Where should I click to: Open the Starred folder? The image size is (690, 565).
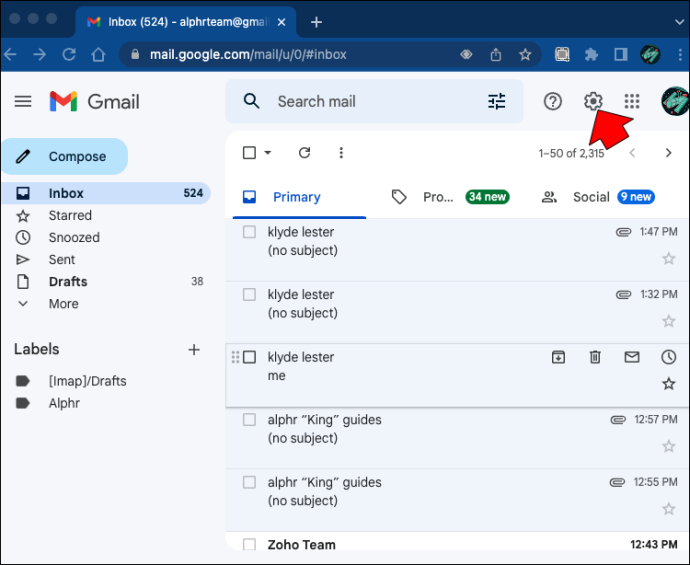point(106,215)
